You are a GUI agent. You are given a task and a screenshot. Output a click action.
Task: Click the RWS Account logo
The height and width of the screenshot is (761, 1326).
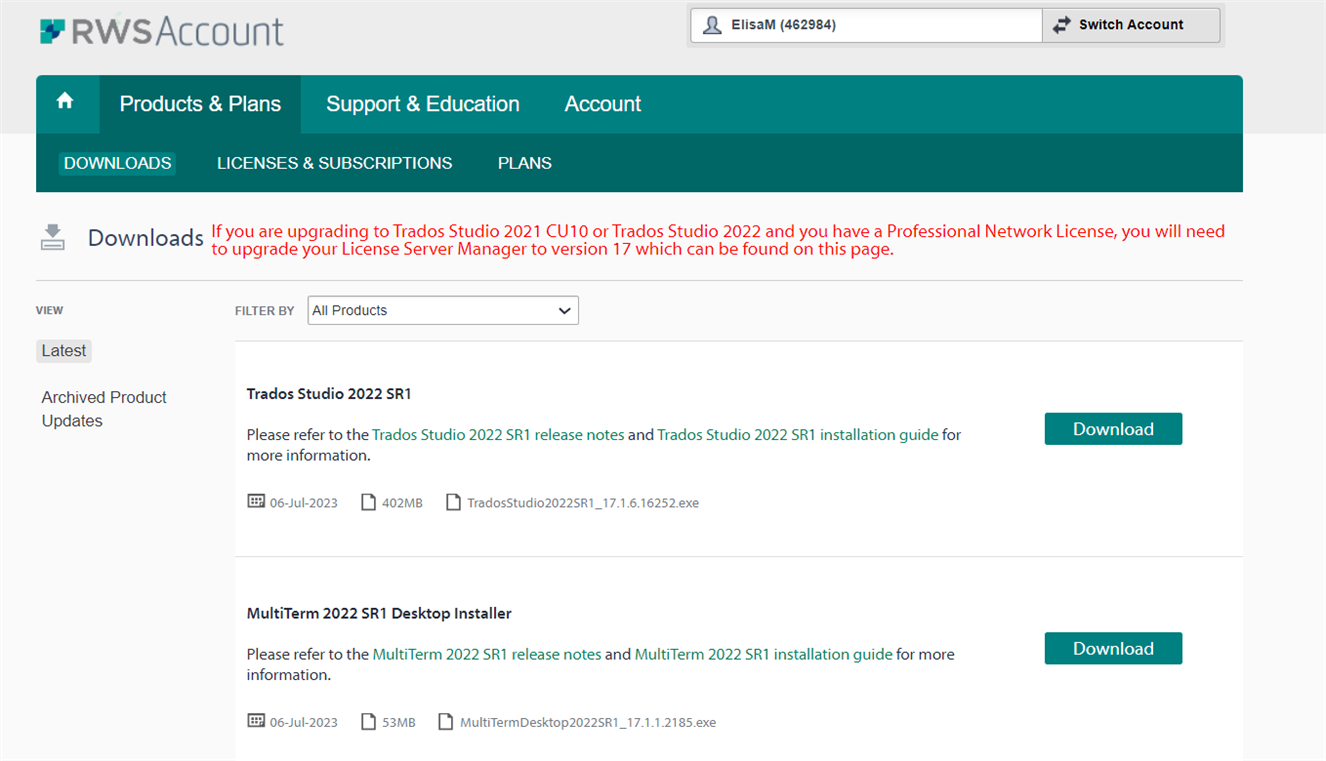coord(162,31)
